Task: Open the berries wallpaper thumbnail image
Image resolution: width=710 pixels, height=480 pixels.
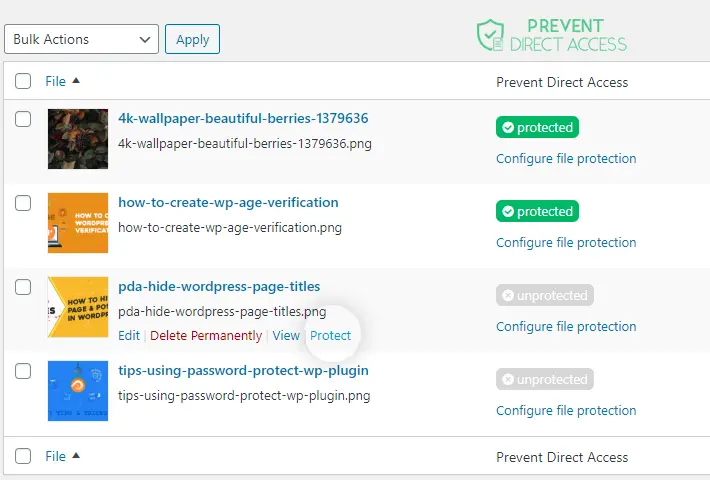Action: (x=78, y=139)
